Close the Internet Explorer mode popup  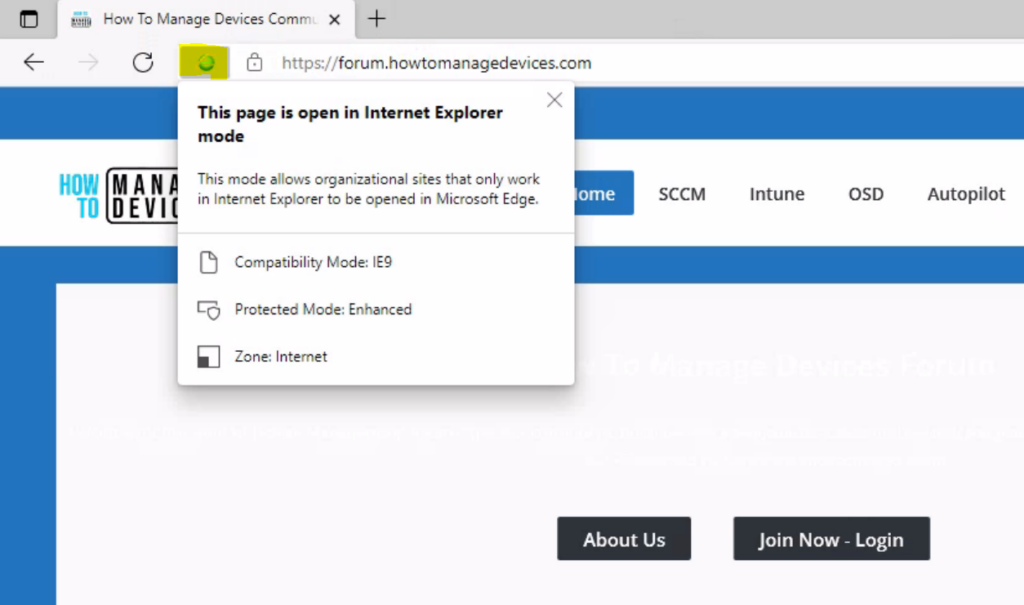tap(554, 100)
